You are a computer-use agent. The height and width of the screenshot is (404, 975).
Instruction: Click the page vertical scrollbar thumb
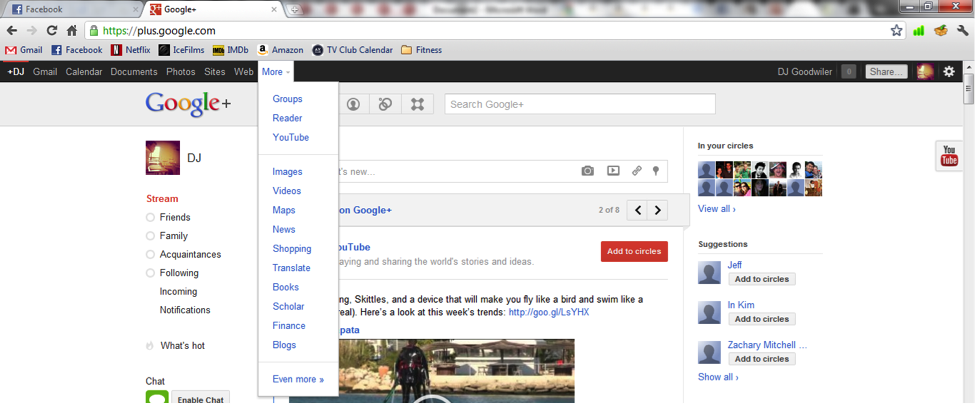[x=968, y=88]
